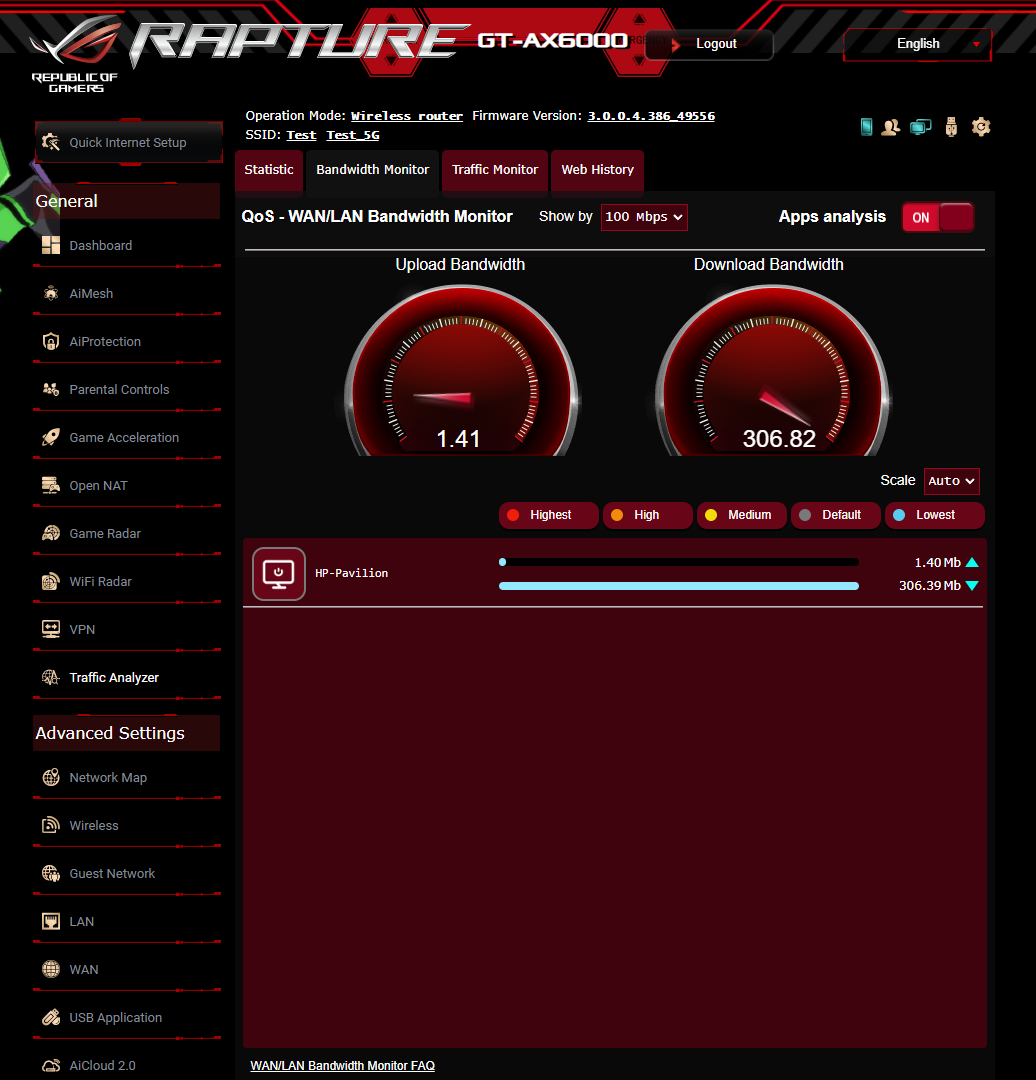
Task: Click the VPN sidebar icon
Action: [x=50, y=630]
